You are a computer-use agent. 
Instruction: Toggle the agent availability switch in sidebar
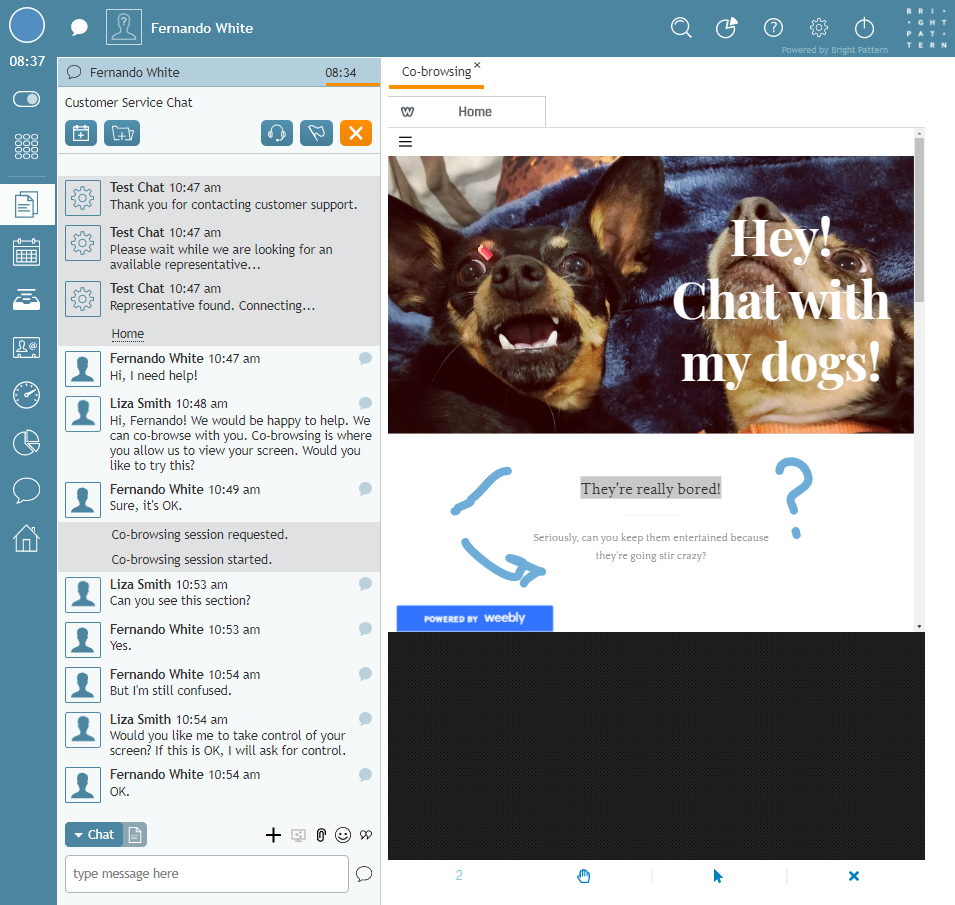27,99
